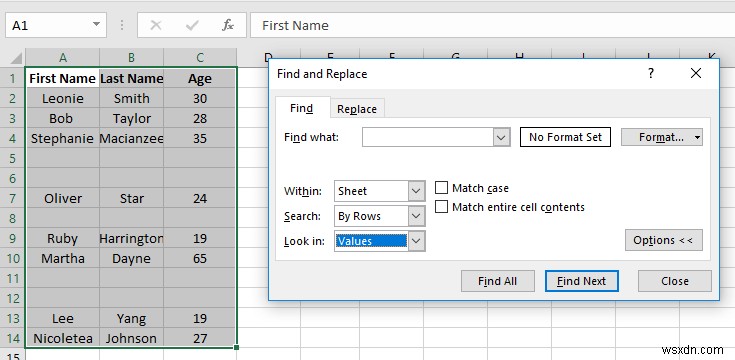Open the Format button dropdown arrow
Image resolution: width=735 pixels, height=360 pixels.
click(x=698, y=137)
